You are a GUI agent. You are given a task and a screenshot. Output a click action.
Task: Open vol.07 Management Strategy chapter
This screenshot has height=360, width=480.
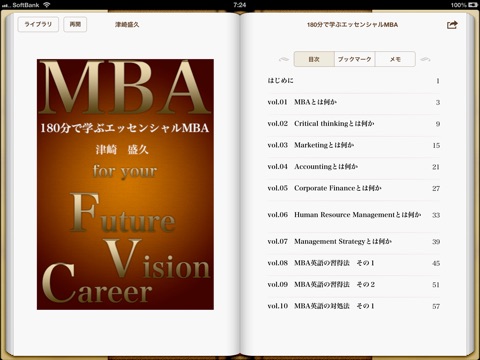point(354,241)
